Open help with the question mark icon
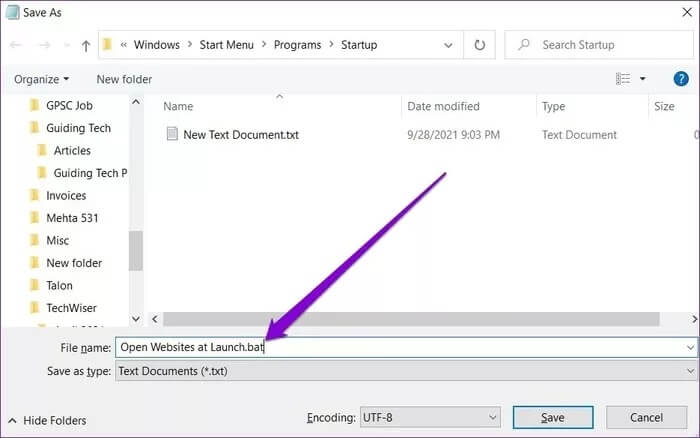 tap(681, 79)
